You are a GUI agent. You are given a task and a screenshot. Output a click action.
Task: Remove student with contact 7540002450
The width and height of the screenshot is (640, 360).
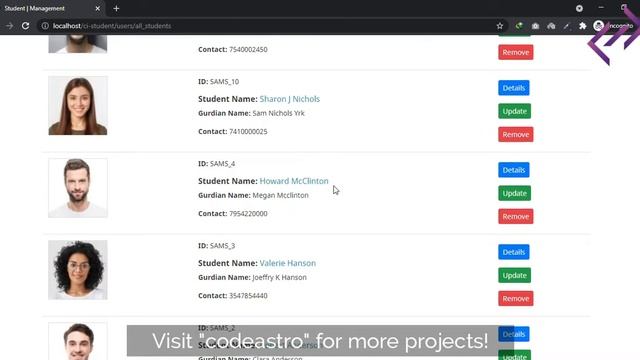pyautogui.click(x=516, y=52)
